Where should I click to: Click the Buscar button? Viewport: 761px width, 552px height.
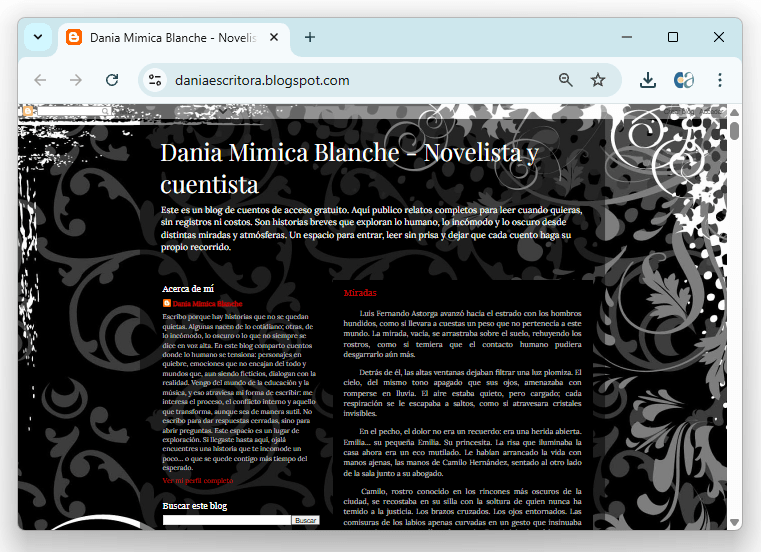point(306,520)
